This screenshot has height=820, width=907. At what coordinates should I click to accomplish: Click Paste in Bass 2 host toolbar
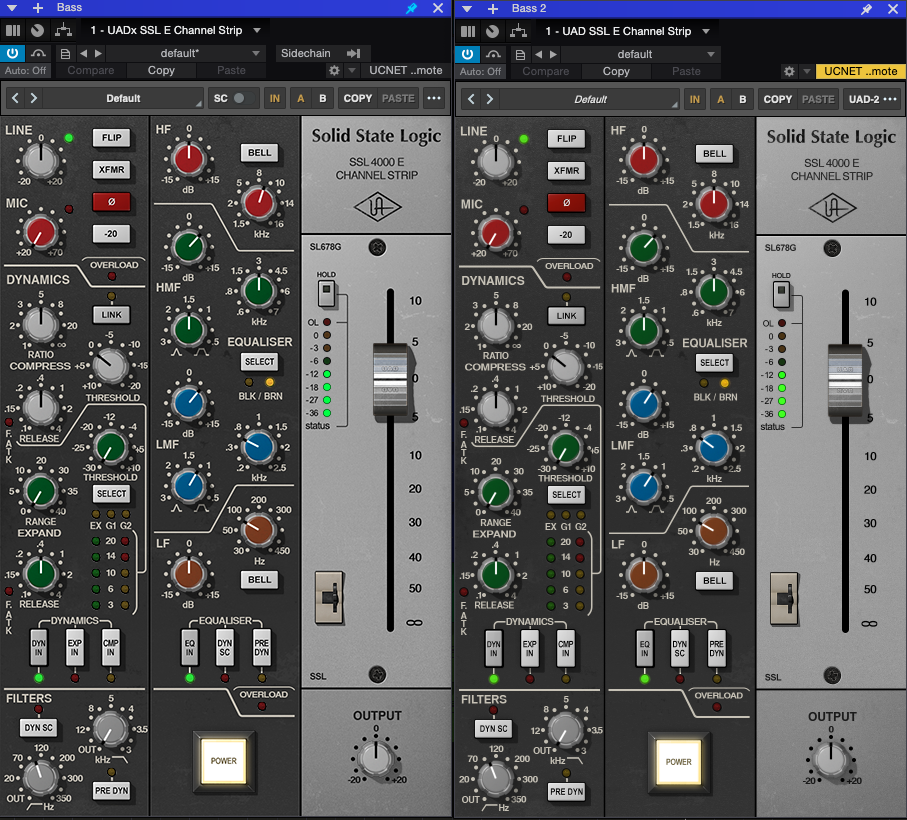point(686,72)
